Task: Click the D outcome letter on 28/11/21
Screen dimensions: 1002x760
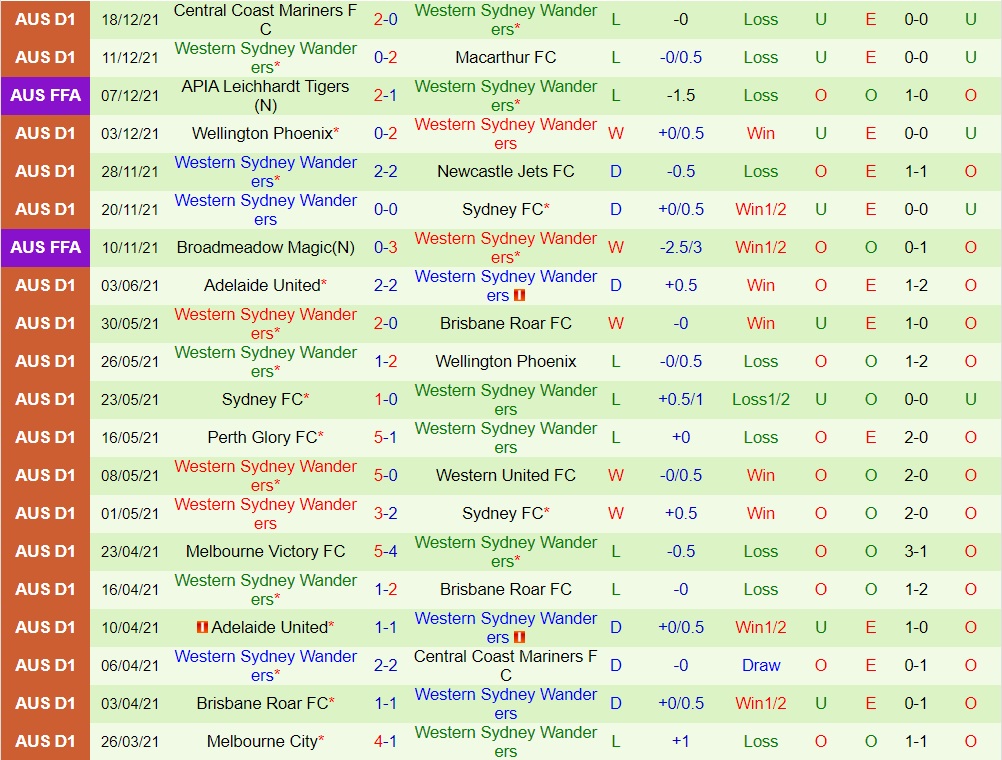Action: pyautogui.click(x=615, y=171)
